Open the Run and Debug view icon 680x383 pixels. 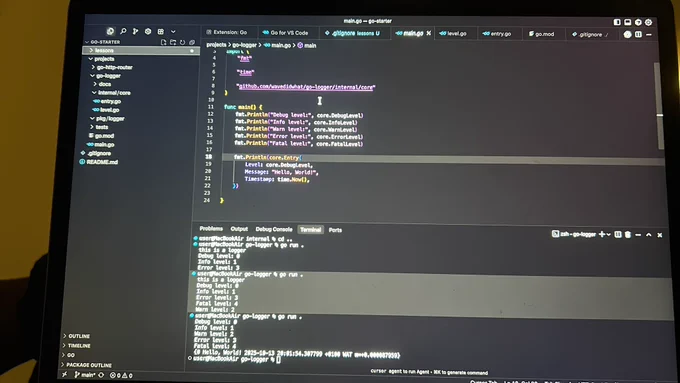pos(148,31)
